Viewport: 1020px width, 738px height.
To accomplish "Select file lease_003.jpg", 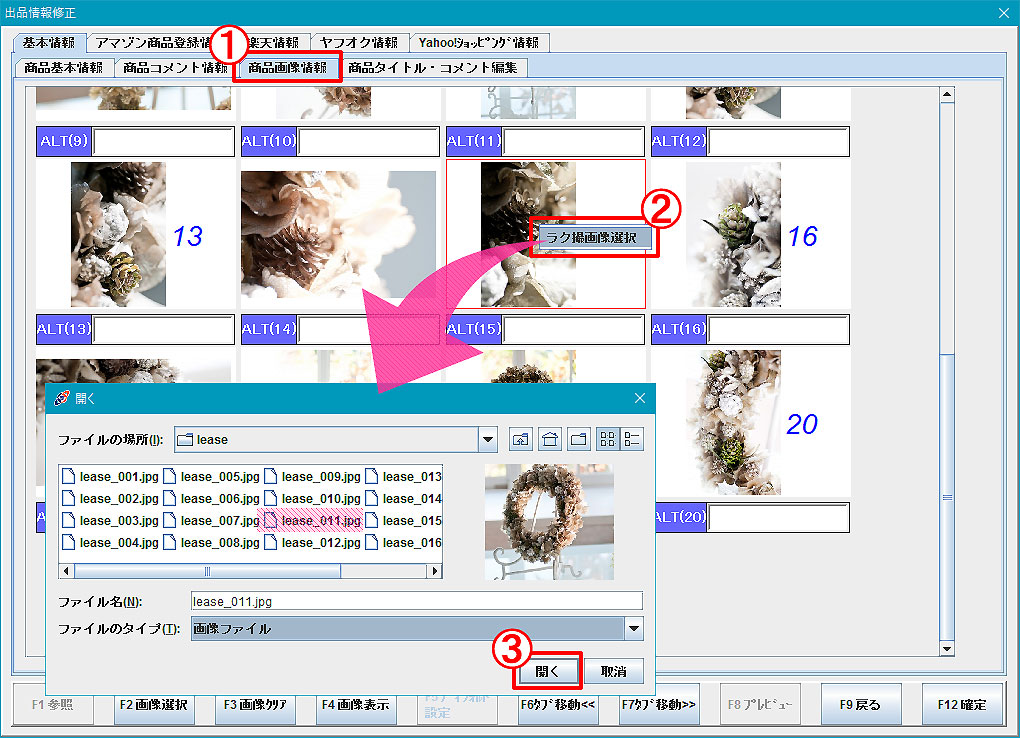I will click(111, 521).
